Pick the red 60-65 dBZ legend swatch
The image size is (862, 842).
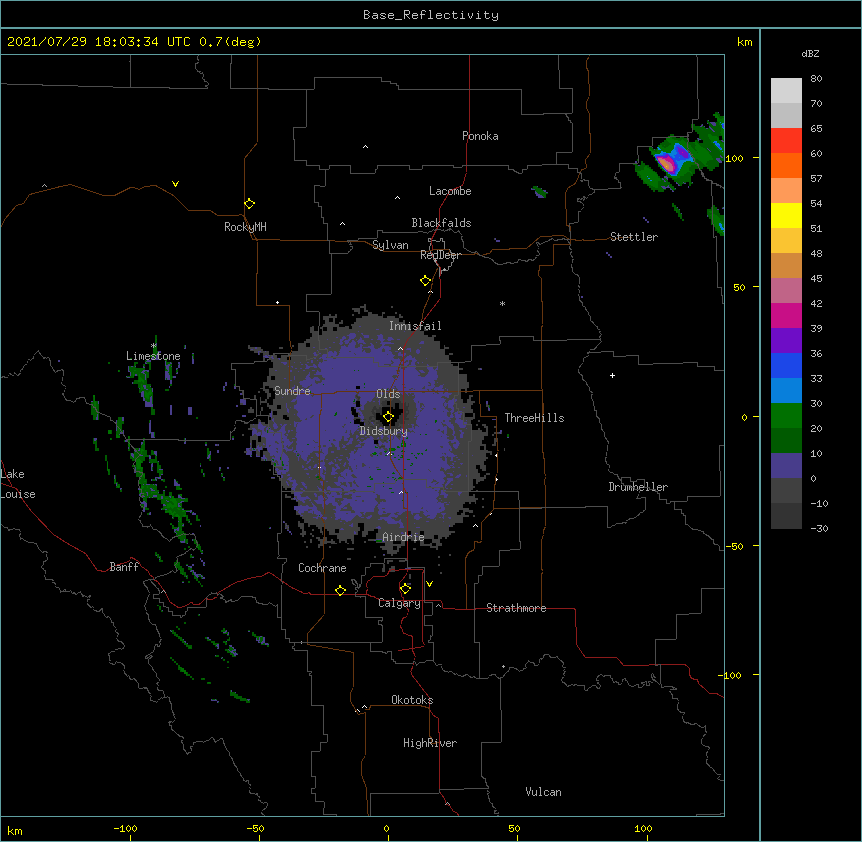click(x=786, y=141)
